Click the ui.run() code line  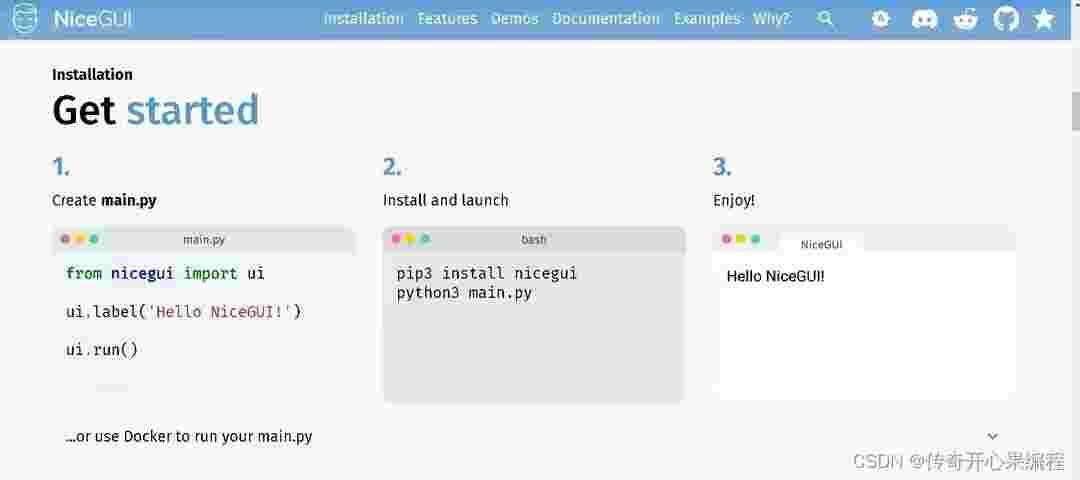pos(102,350)
